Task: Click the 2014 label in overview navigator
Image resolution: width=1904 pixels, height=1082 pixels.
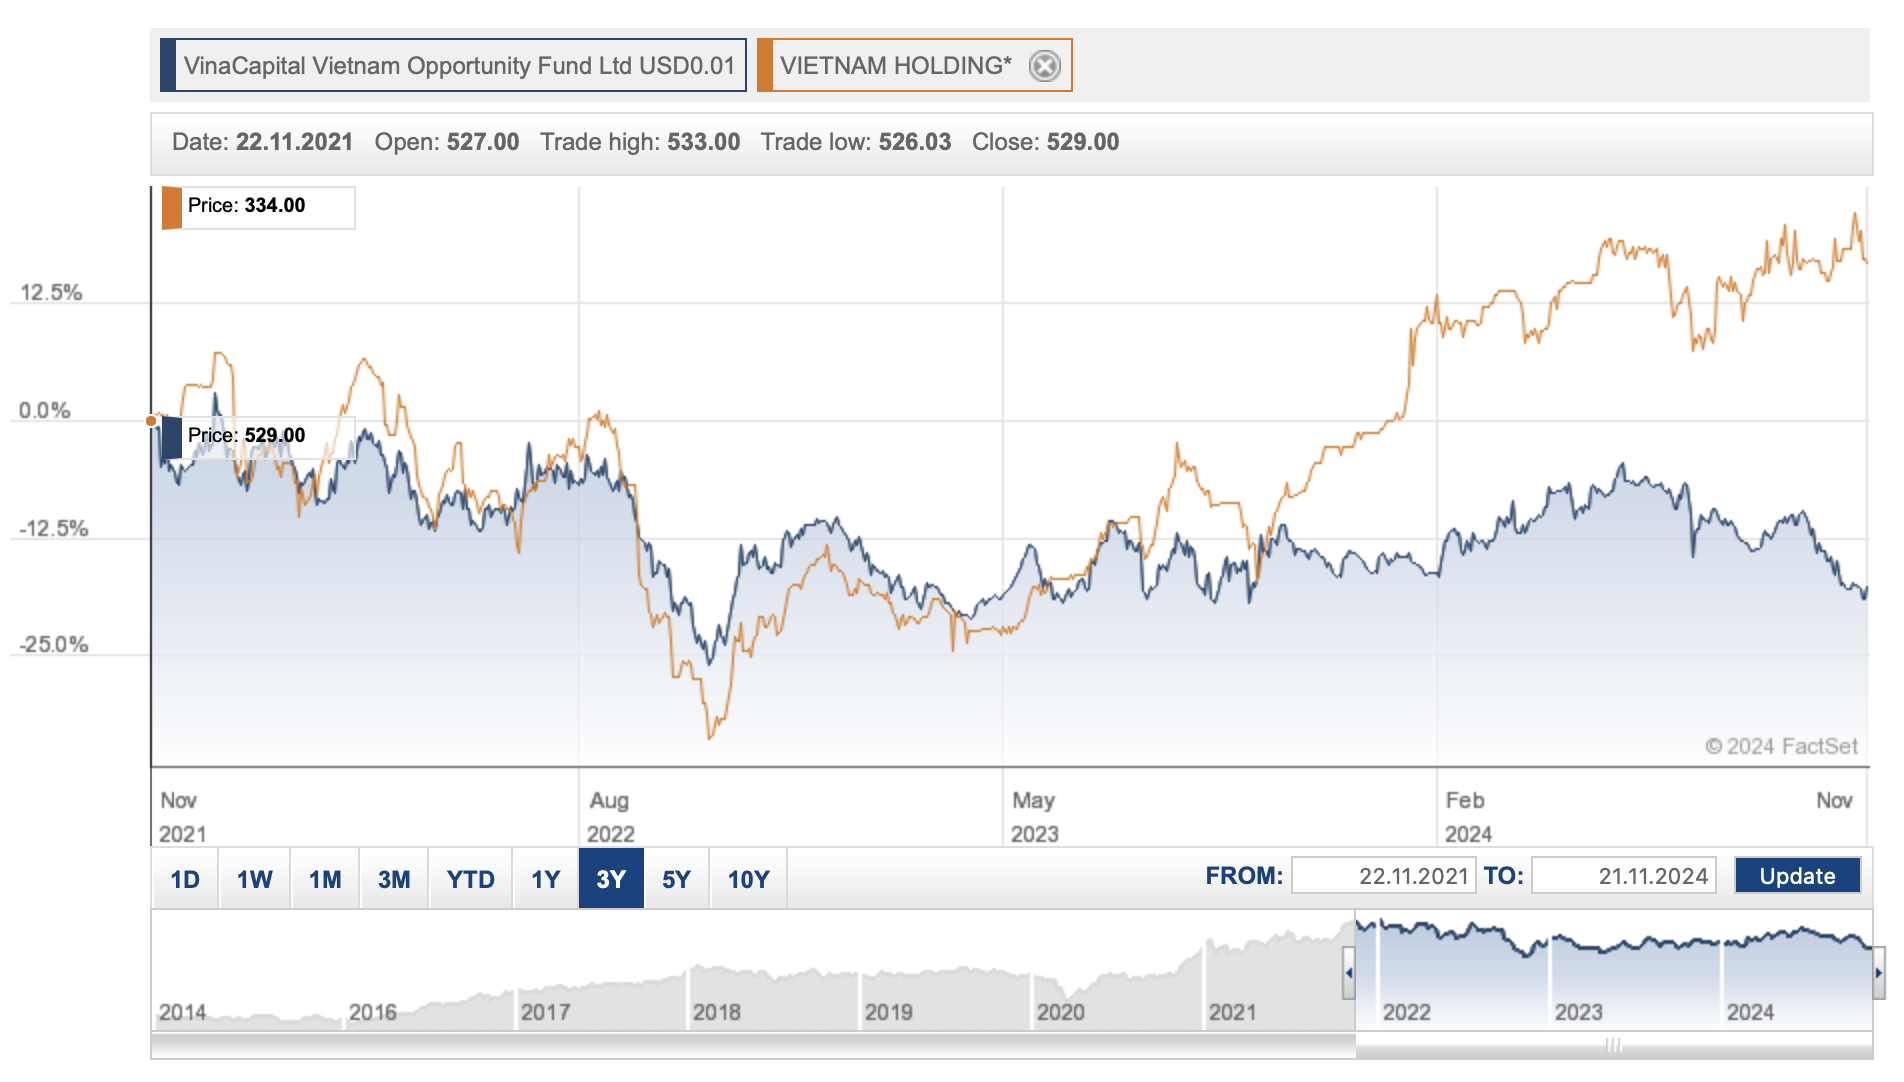Action: [182, 1012]
